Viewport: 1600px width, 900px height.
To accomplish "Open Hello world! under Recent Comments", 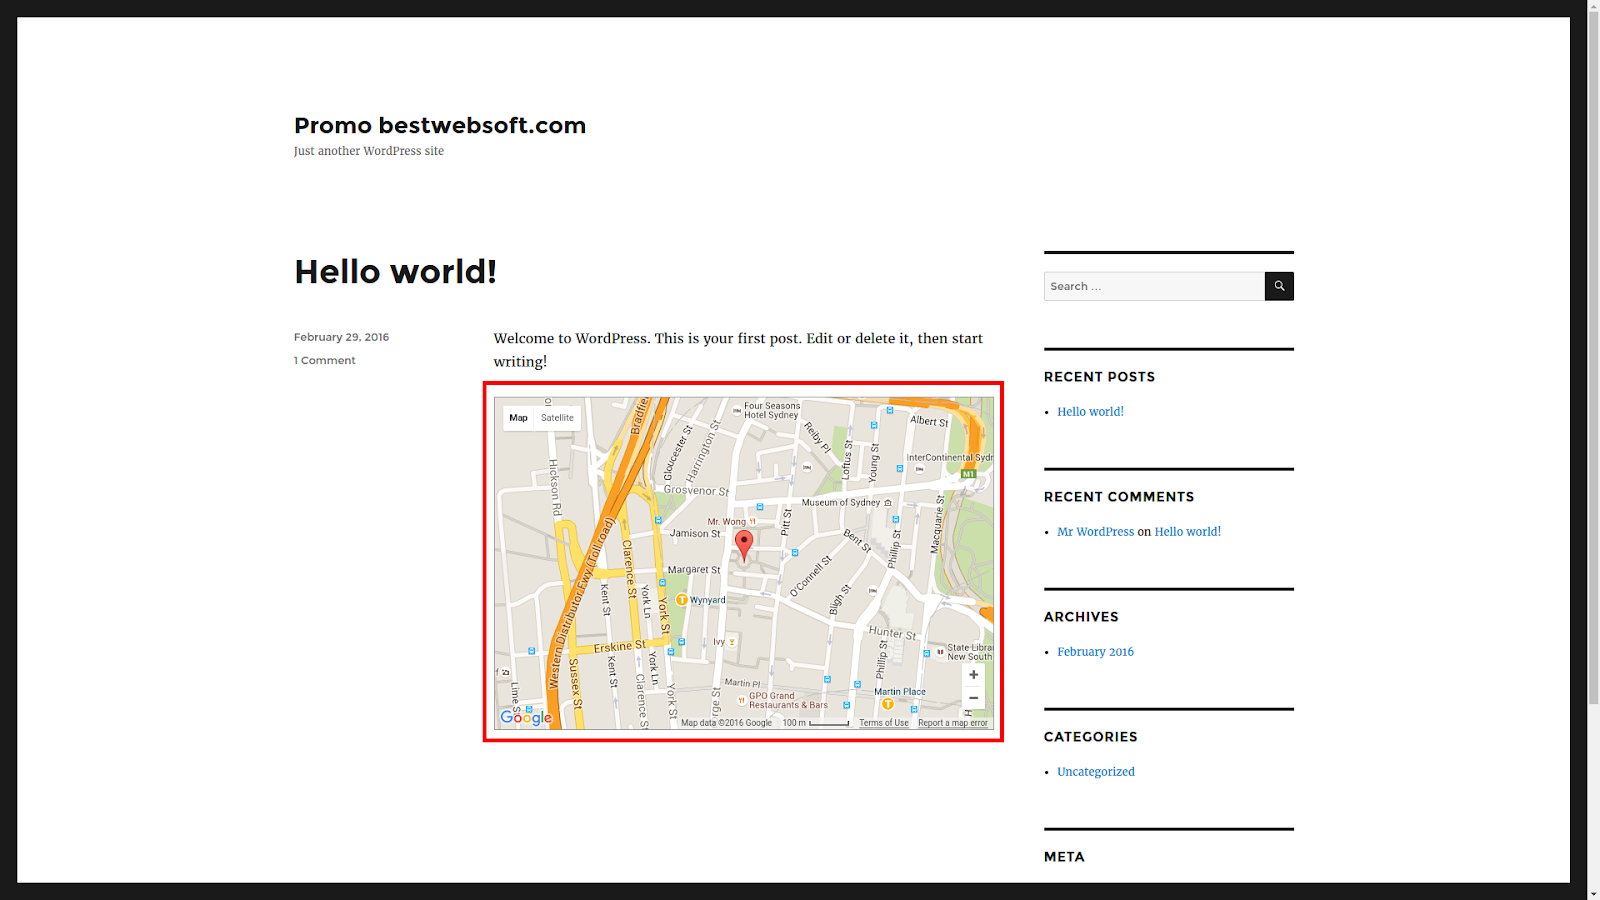I will coord(1187,532).
